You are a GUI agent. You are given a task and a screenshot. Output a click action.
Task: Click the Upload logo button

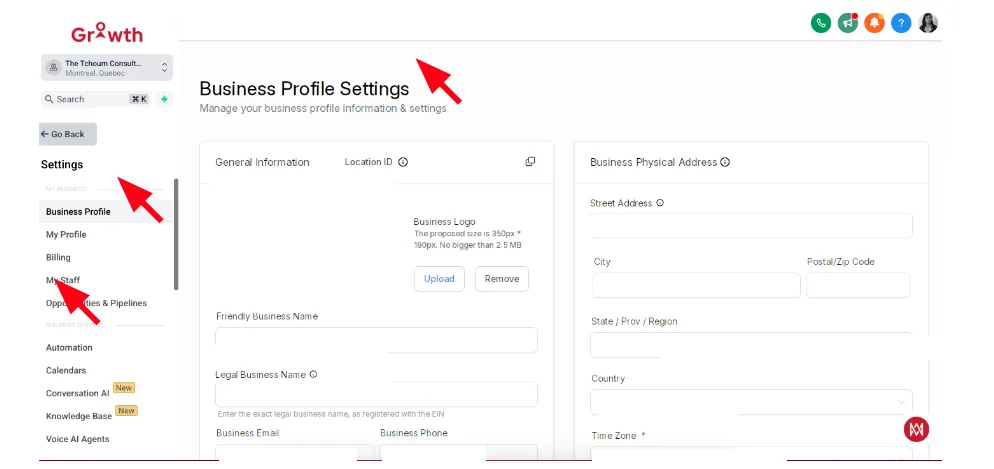coord(439,279)
